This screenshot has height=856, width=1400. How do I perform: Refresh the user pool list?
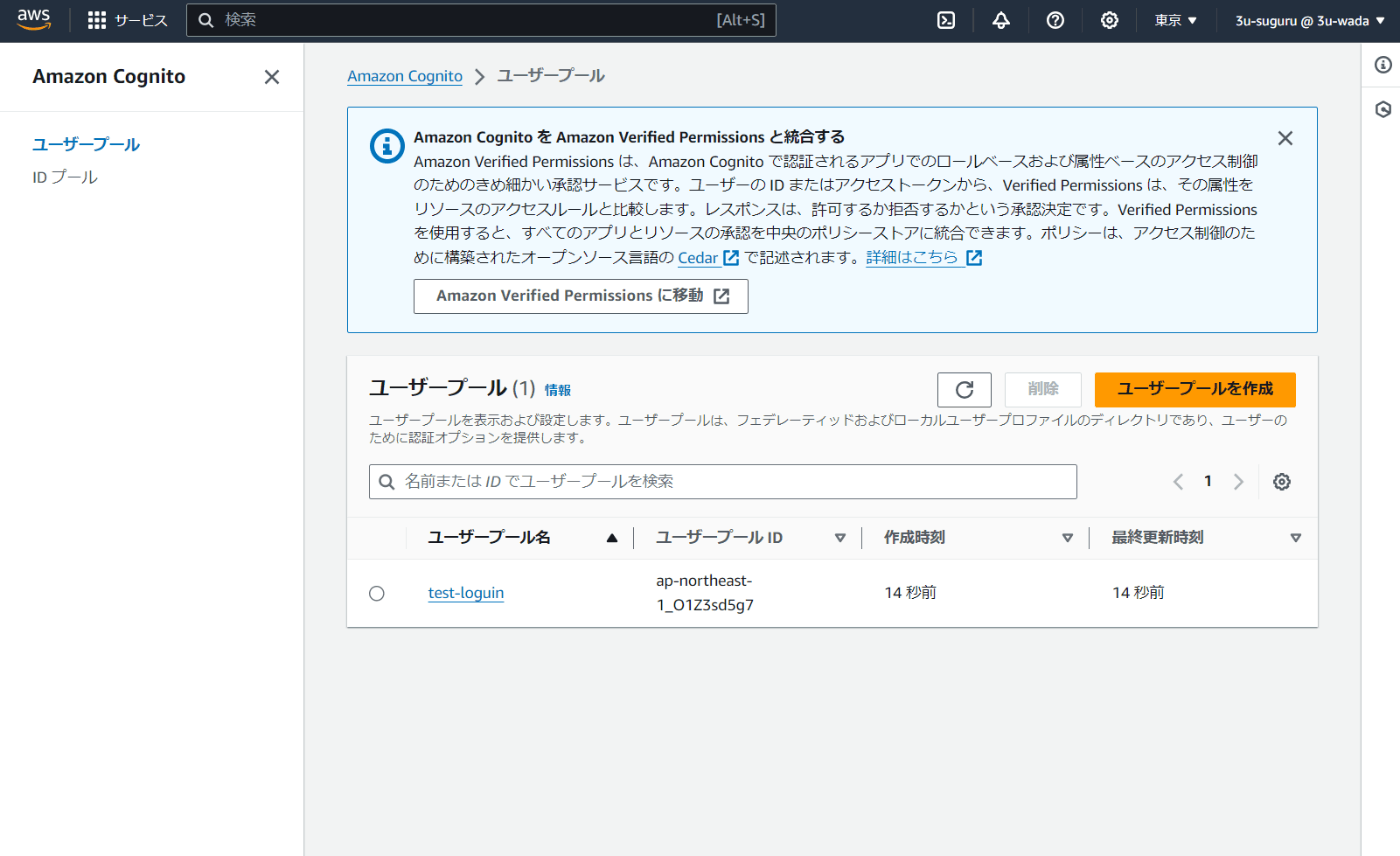click(964, 390)
